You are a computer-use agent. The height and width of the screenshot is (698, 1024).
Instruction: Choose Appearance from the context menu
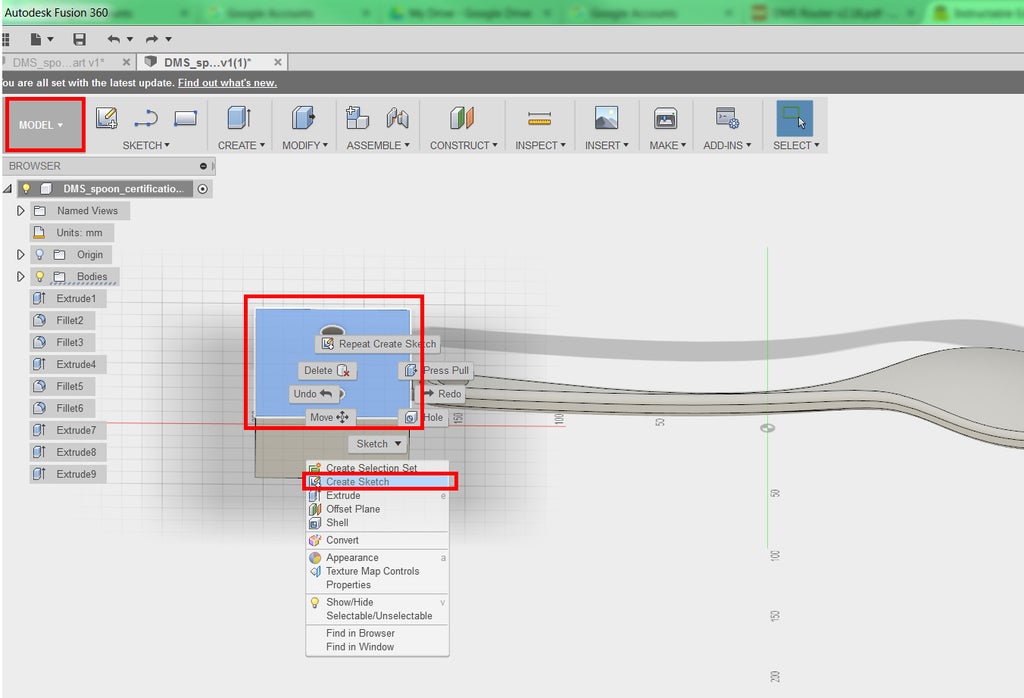(378, 558)
